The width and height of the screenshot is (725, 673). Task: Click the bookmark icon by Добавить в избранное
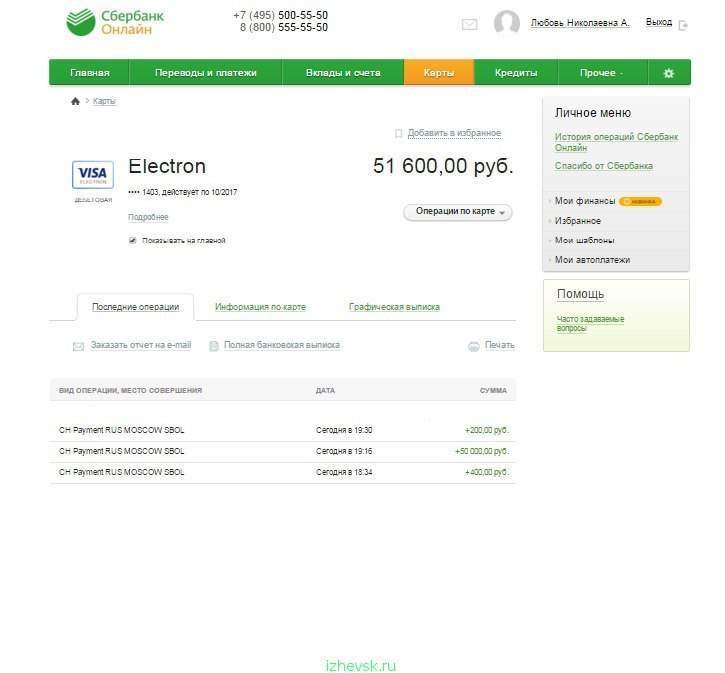(399, 134)
